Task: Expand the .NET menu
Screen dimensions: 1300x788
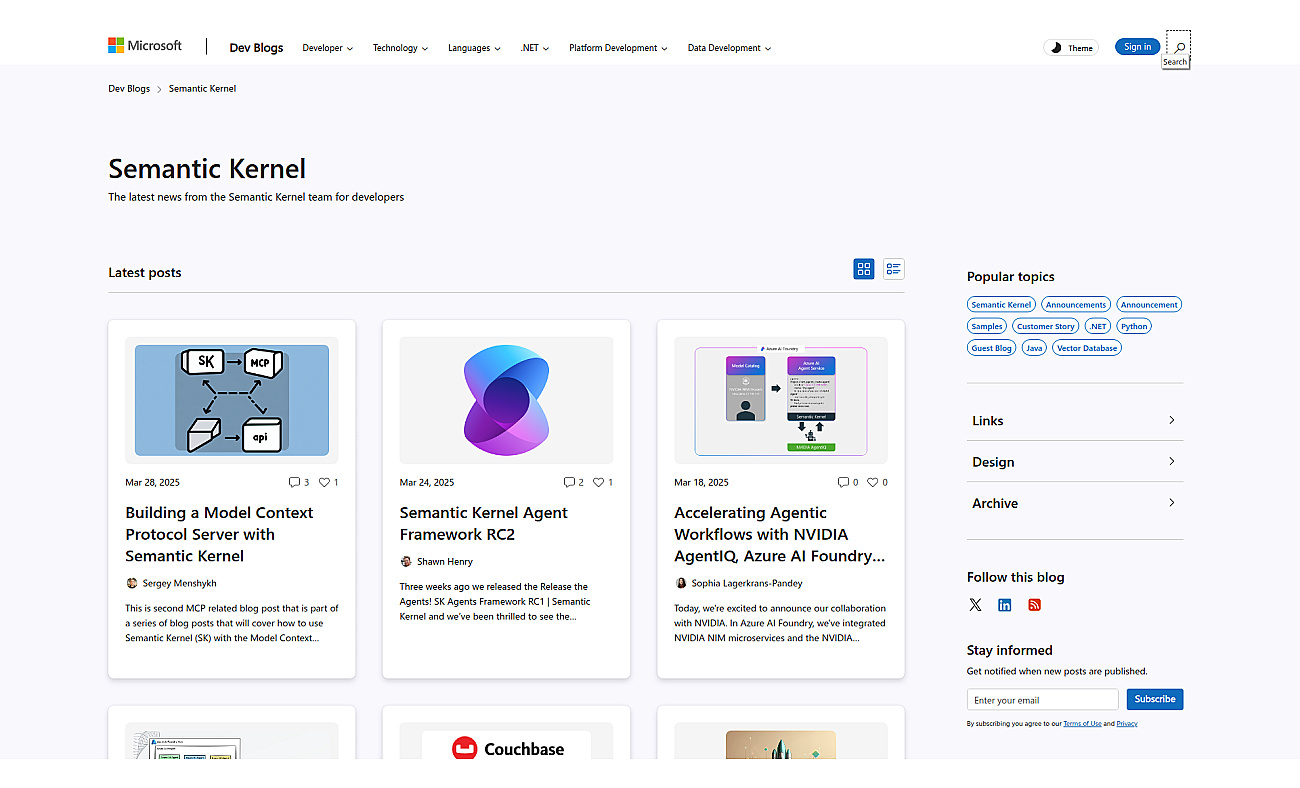Action: (535, 48)
